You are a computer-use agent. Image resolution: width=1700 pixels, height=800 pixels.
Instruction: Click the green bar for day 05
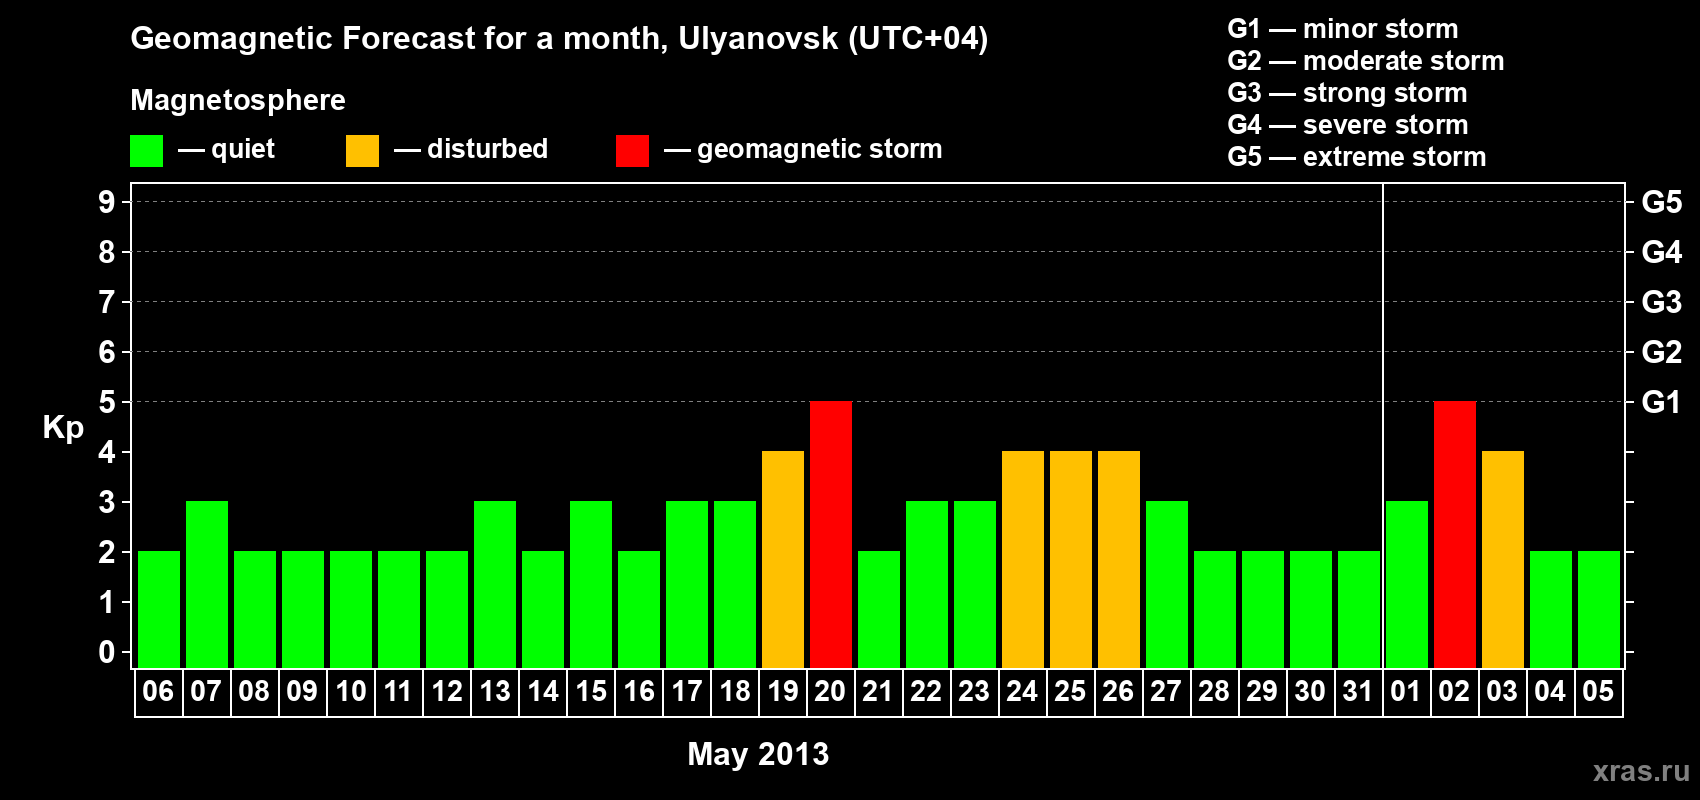pyautogui.click(x=1599, y=609)
